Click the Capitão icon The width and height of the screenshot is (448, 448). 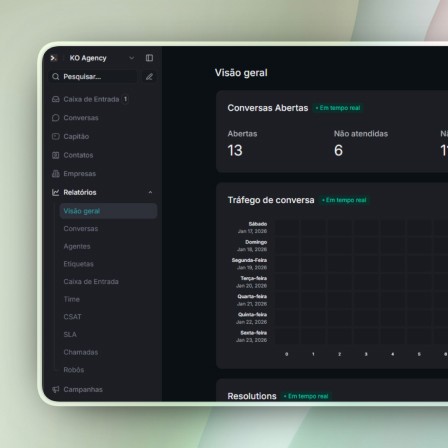[x=56, y=137]
